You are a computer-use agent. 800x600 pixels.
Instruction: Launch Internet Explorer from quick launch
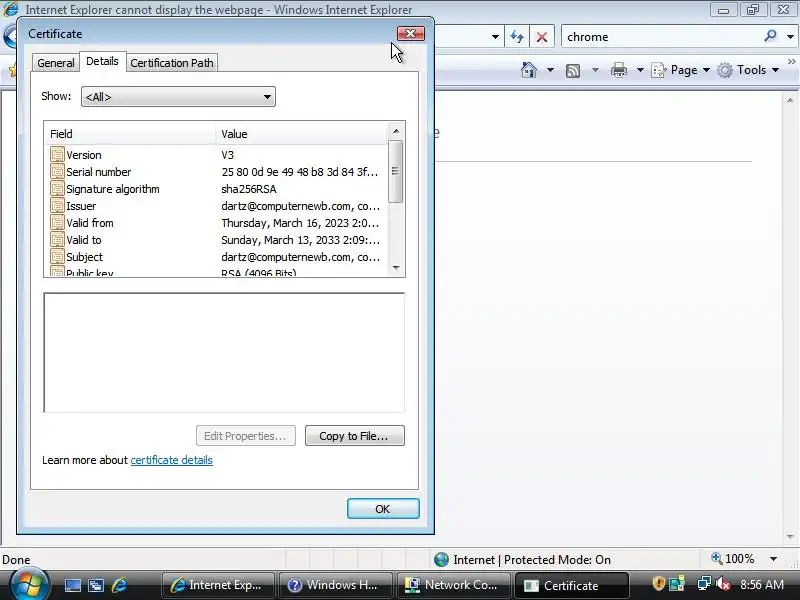(119, 585)
